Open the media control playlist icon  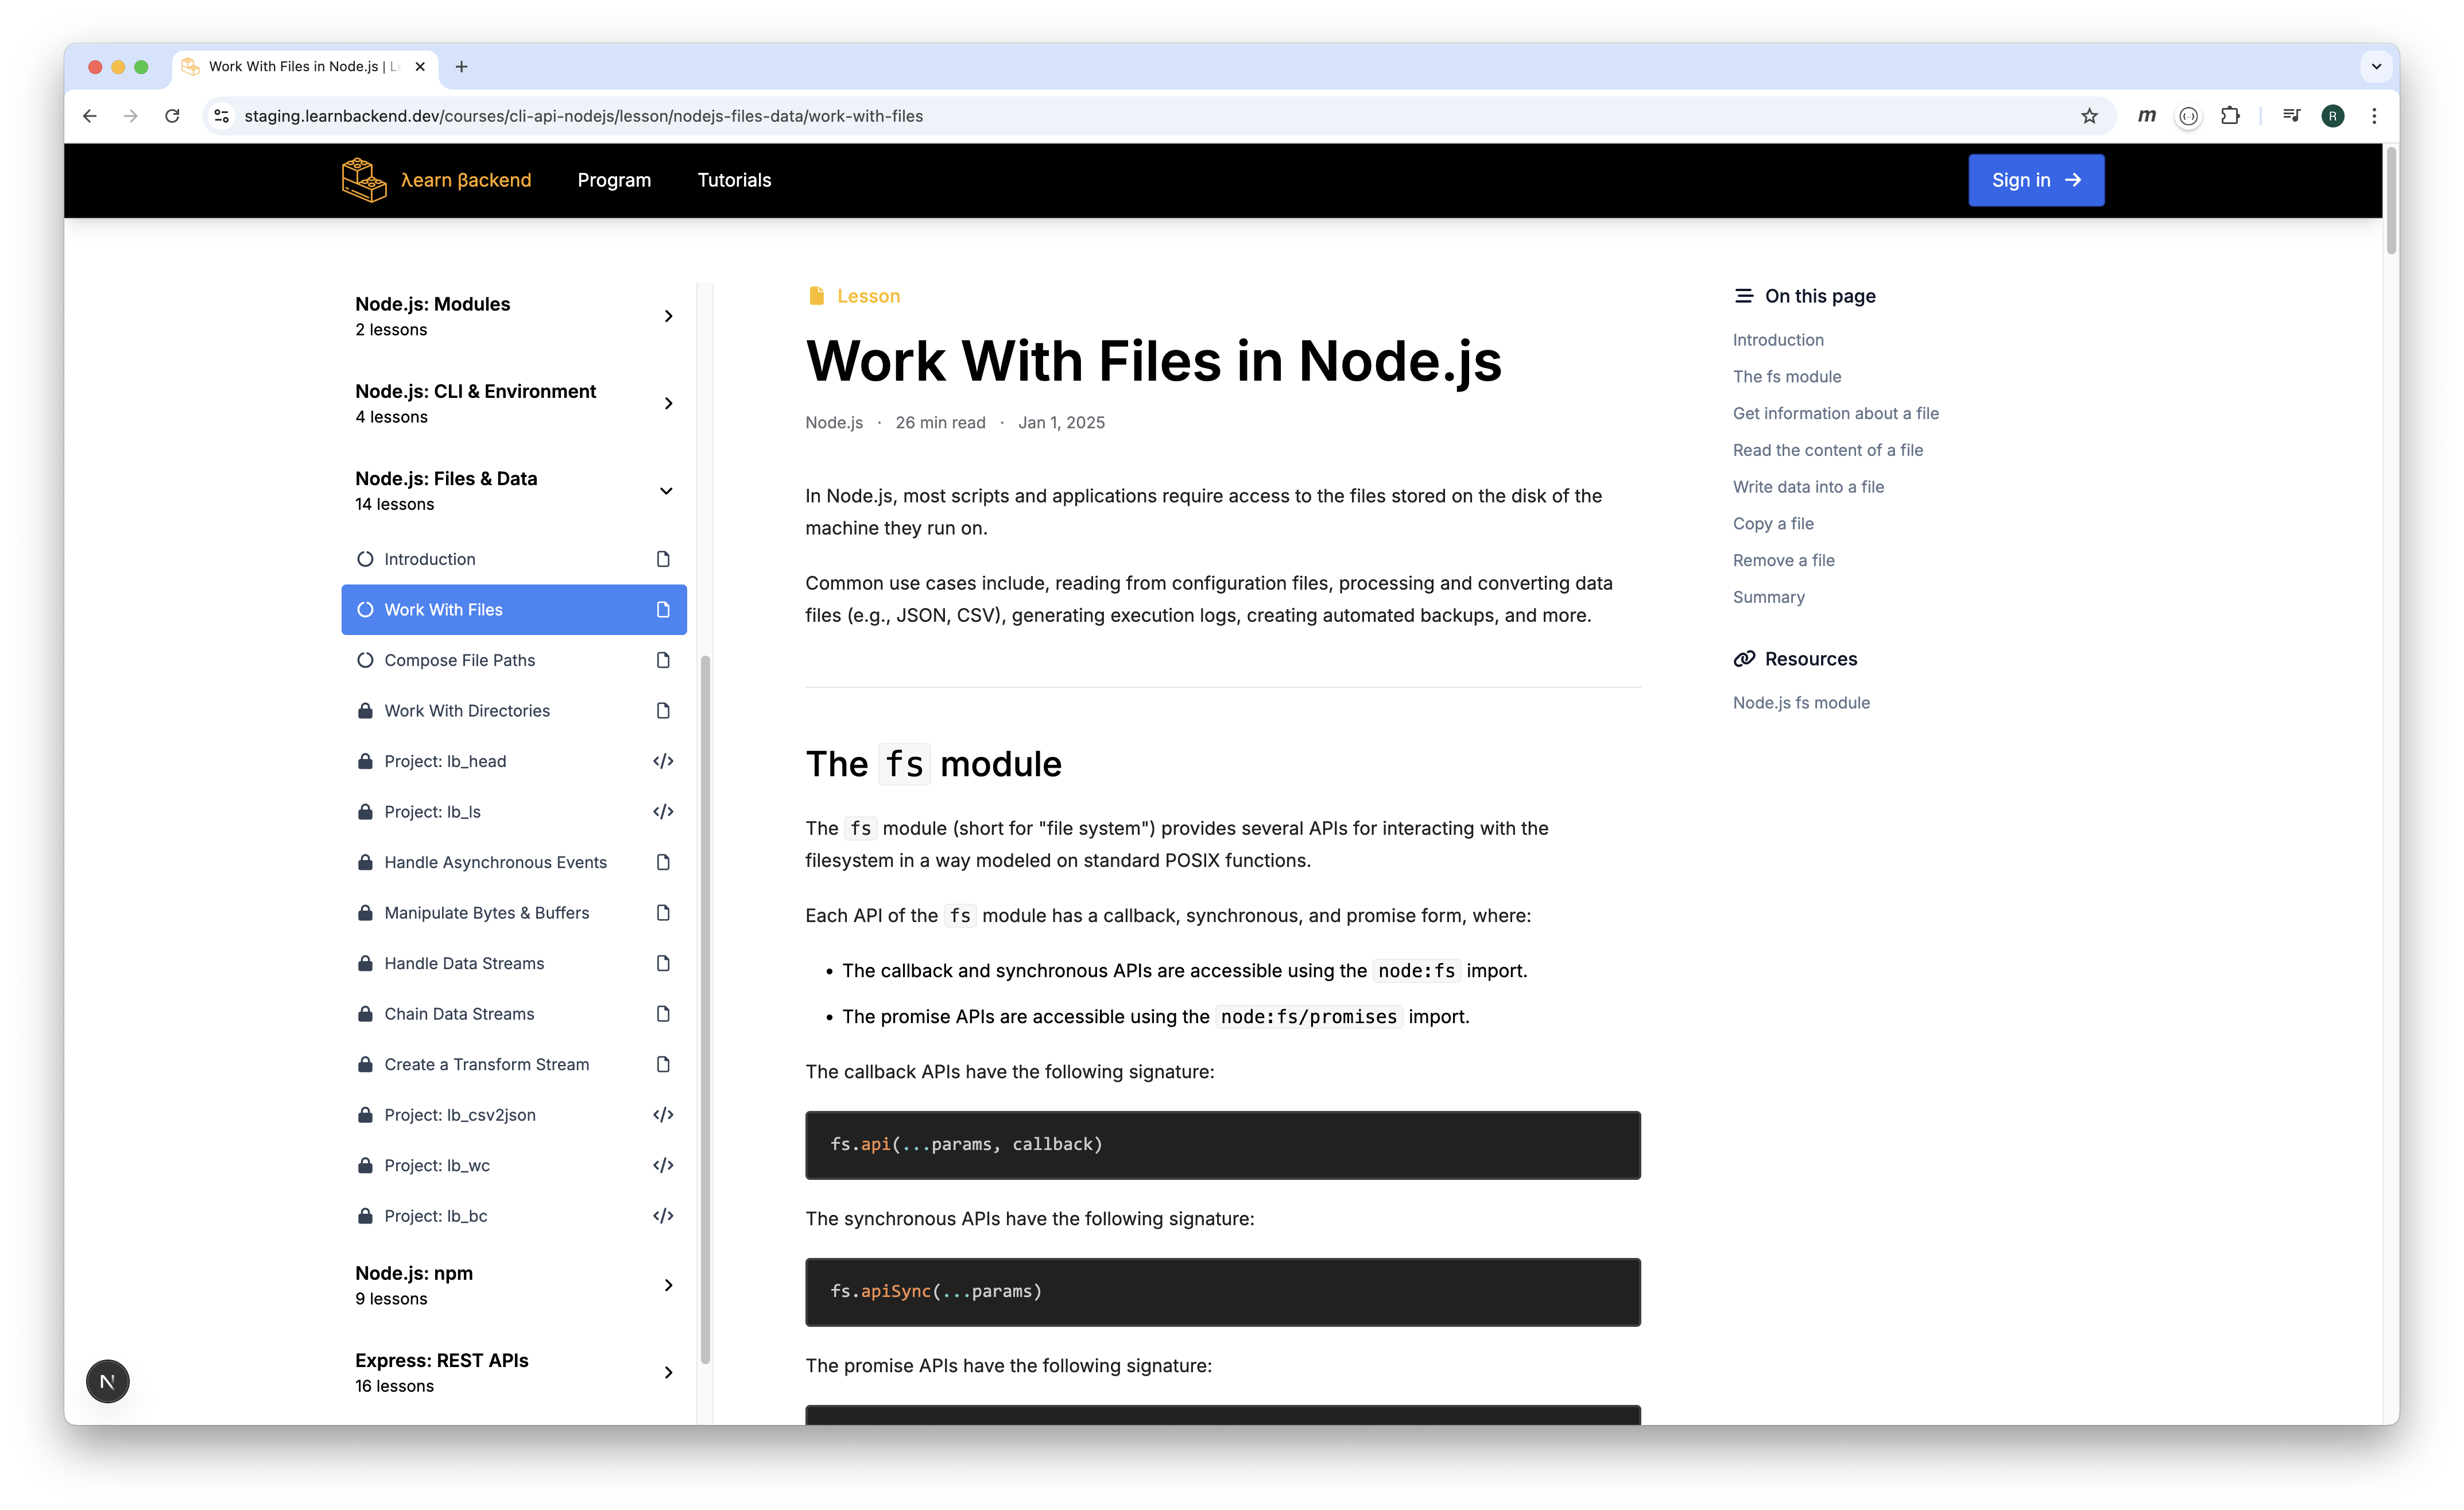tap(2291, 116)
